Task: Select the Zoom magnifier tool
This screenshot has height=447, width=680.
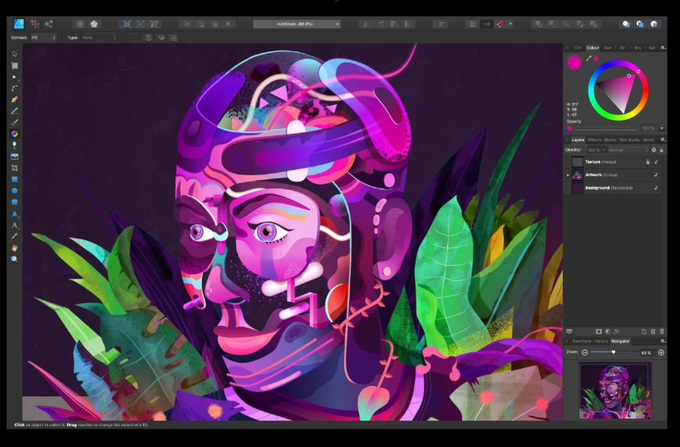Action: pos(14,259)
